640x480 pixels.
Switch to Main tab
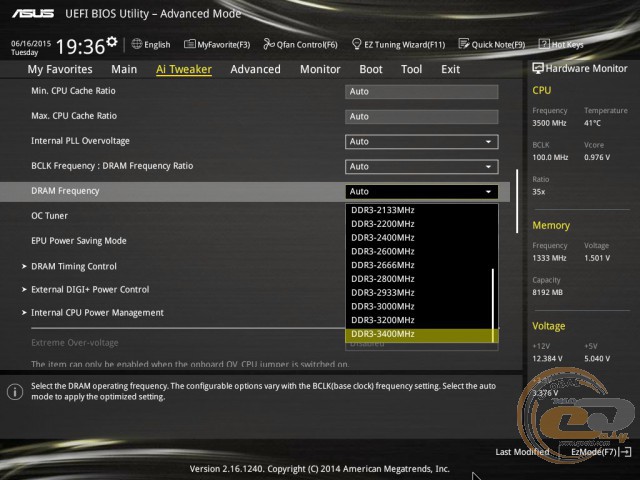(x=124, y=69)
